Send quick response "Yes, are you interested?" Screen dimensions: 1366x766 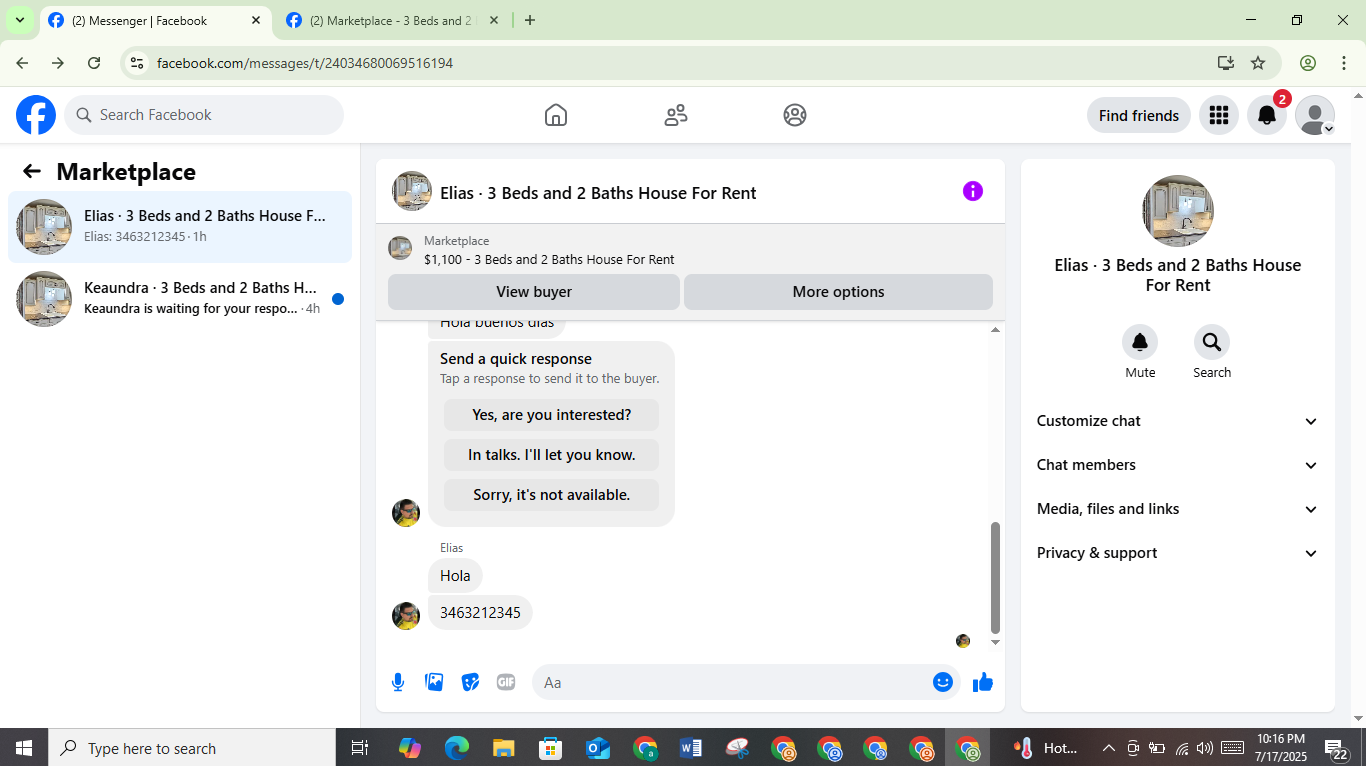552,415
